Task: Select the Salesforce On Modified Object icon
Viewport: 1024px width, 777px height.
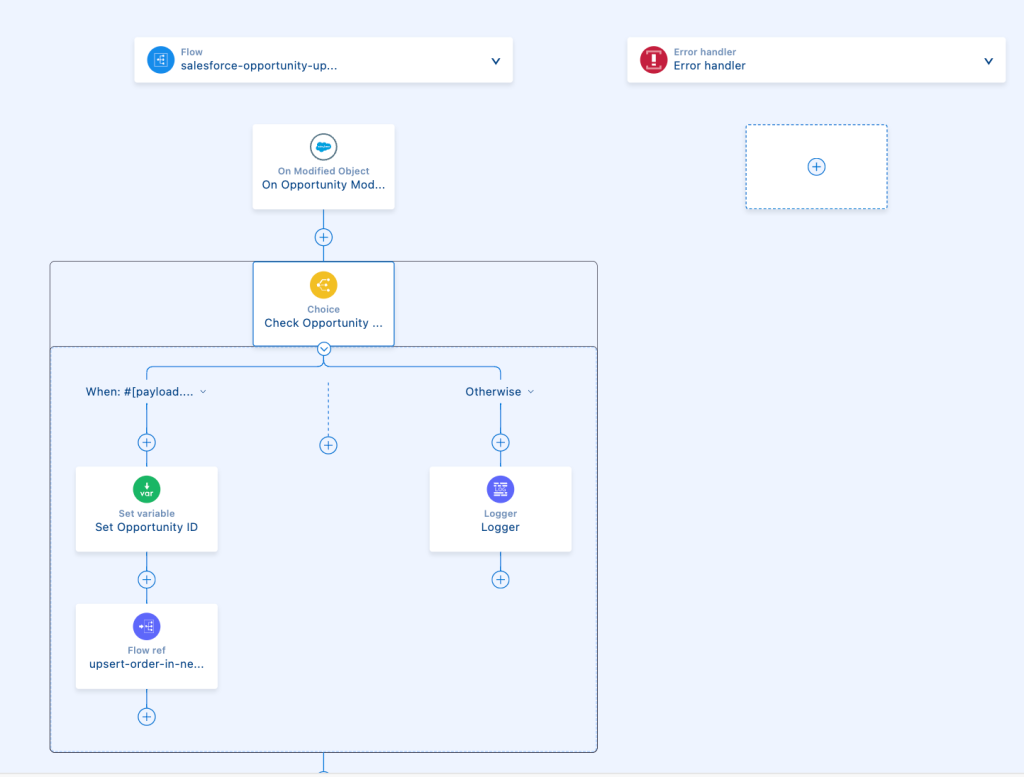Action: [323, 147]
